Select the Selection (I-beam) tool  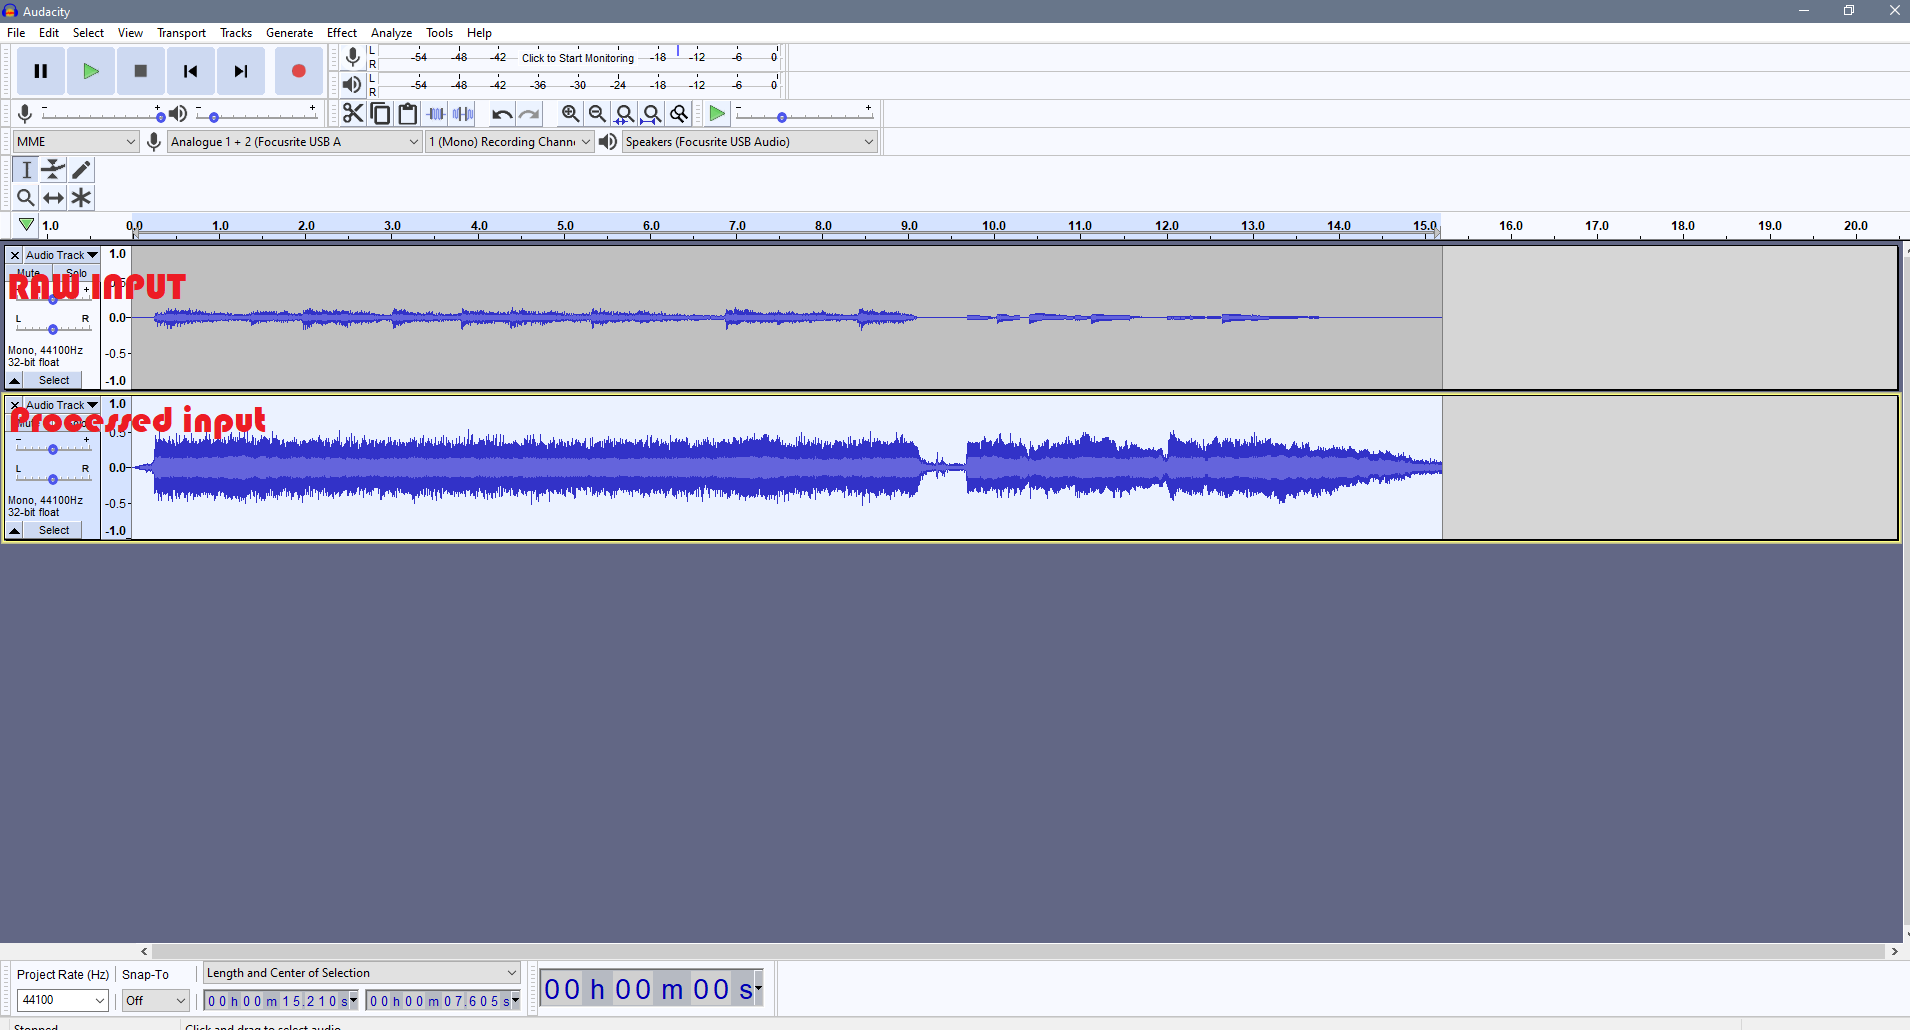[26, 170]
